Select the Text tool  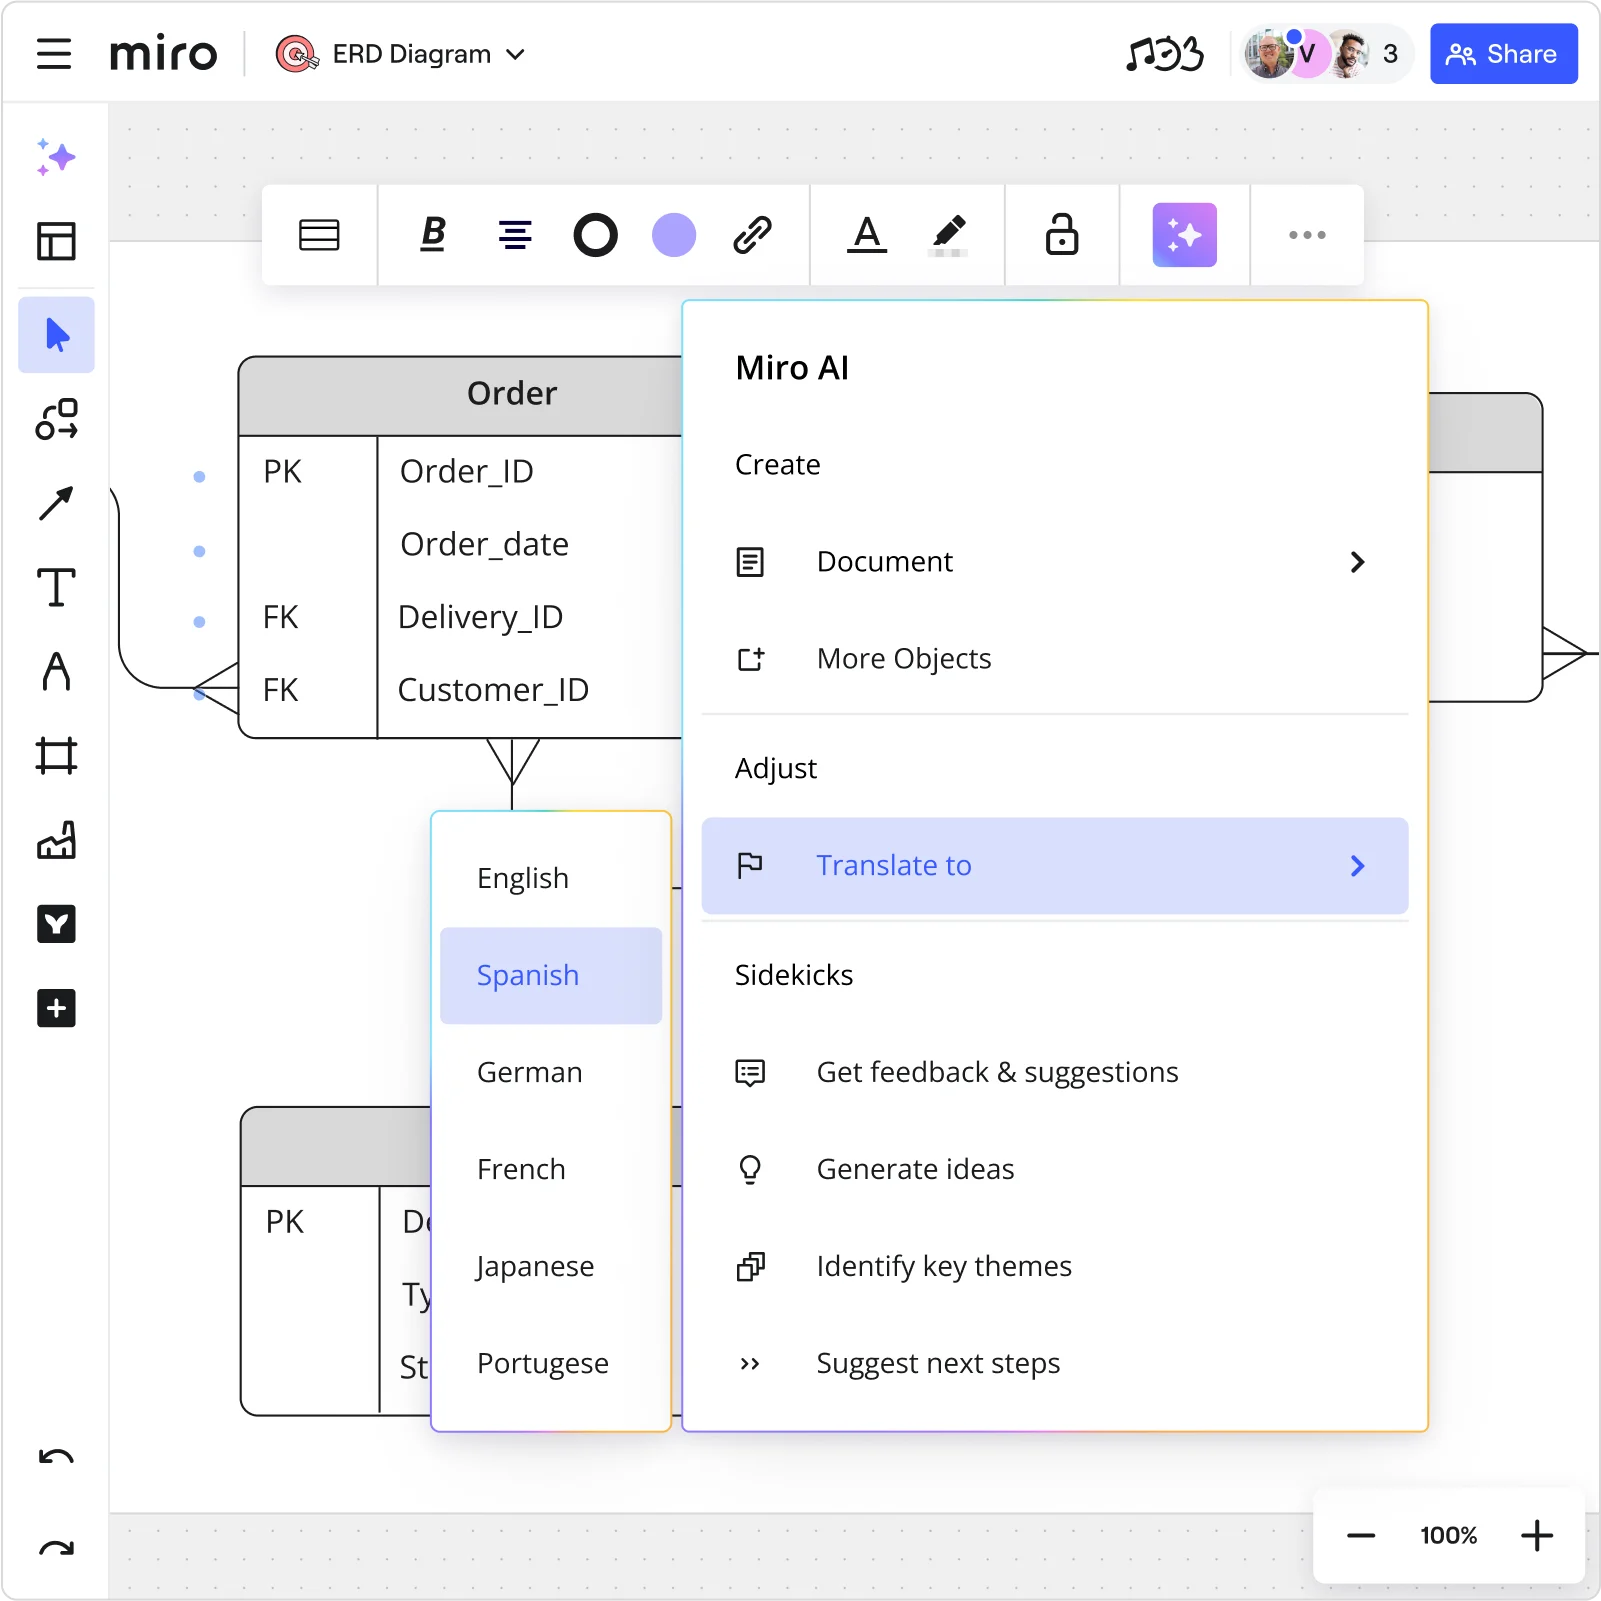[56, 587]
